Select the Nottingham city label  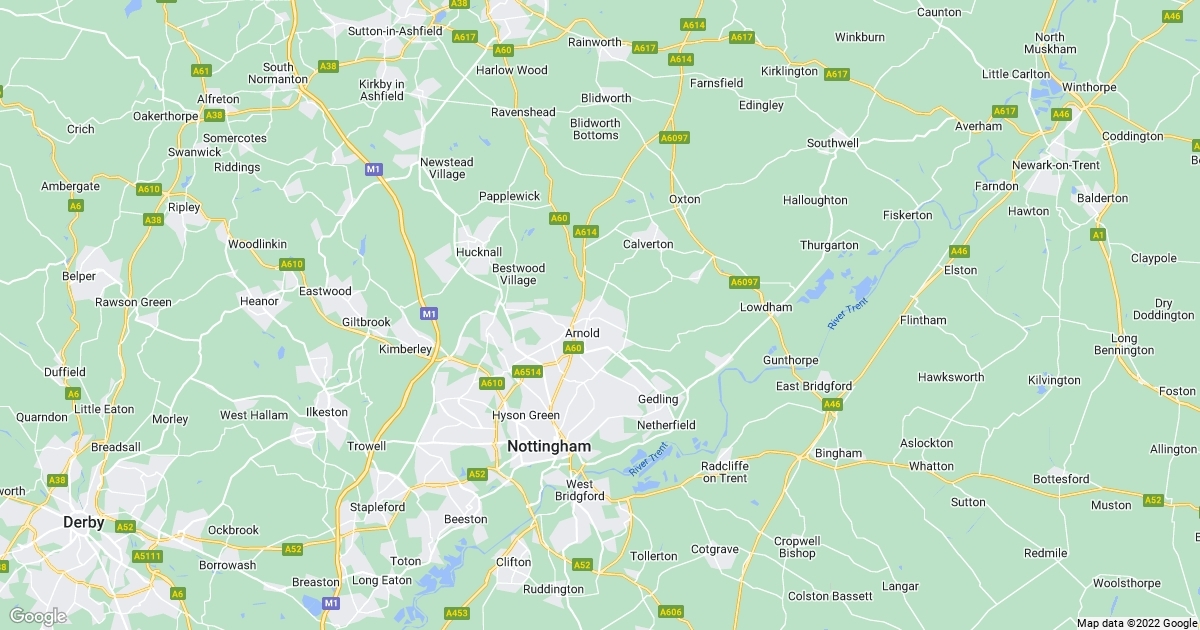[549, 446]
